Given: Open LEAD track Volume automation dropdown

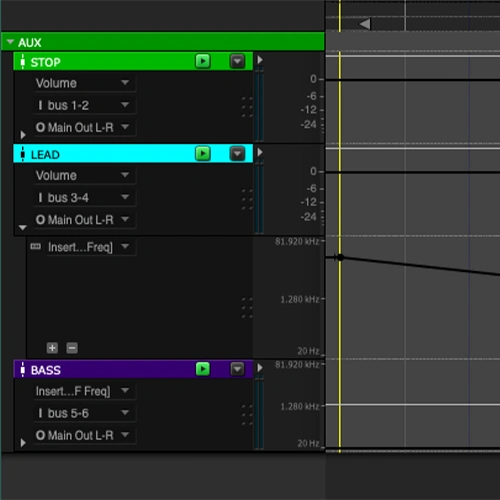Looking at the screenshot, I should pos(85,175).
